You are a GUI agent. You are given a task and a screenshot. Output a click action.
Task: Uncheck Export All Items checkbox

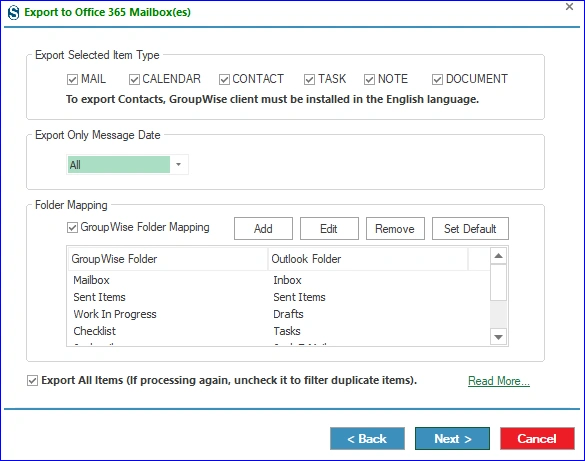tap(32, 380)
